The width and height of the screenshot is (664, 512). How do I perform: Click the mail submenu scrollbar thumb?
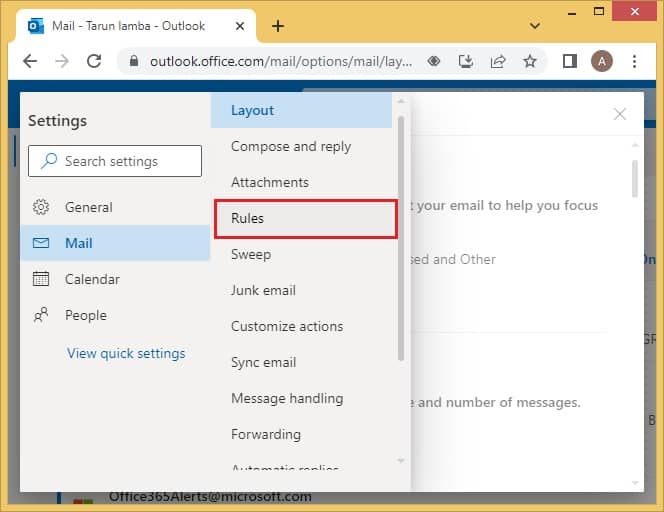click(401, 238)
